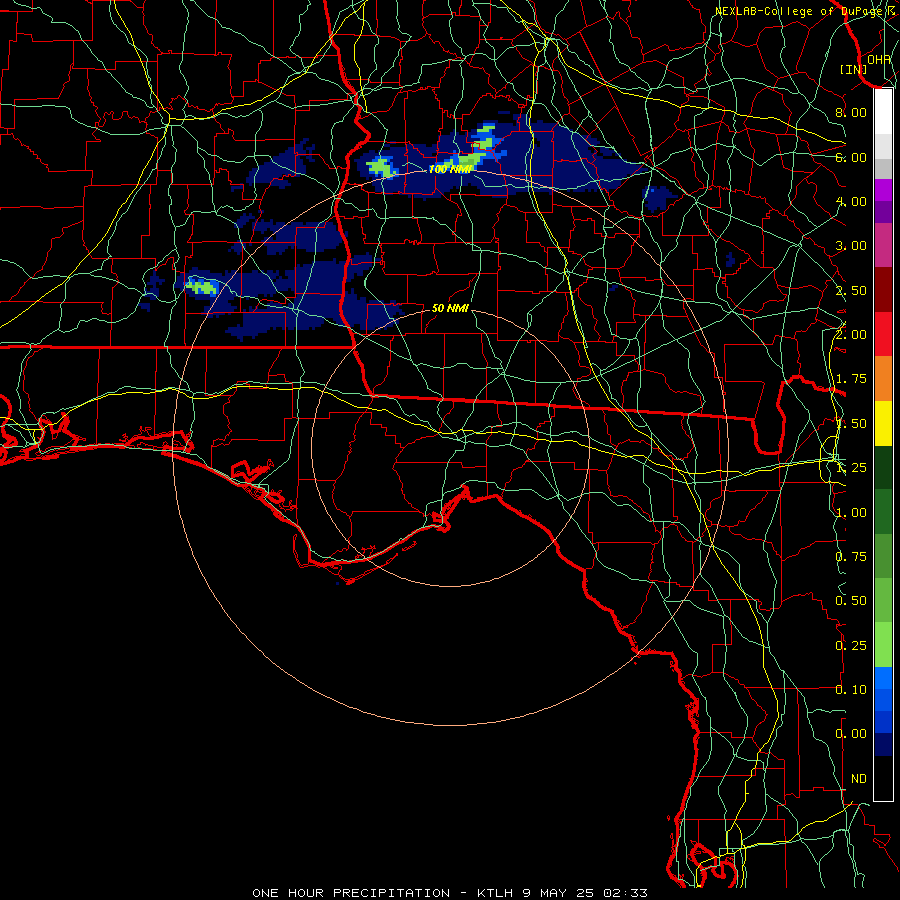Pick the yellow 1.50 legend swatch
The height and width of the screenshot is (900, 900).
tap(883, 424)
